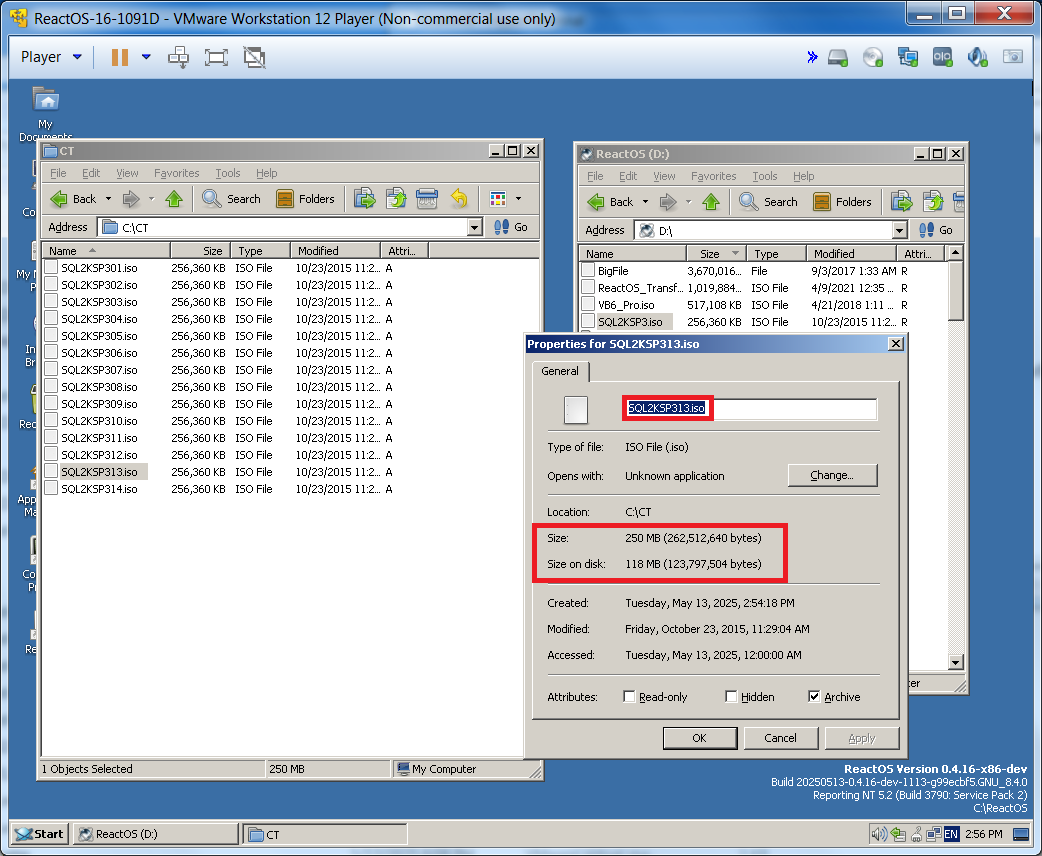Image resolution: width=1042 pixels, height=856 pixels.
Task: Open the ReactOS Start menu
Action: click(40, 834)
